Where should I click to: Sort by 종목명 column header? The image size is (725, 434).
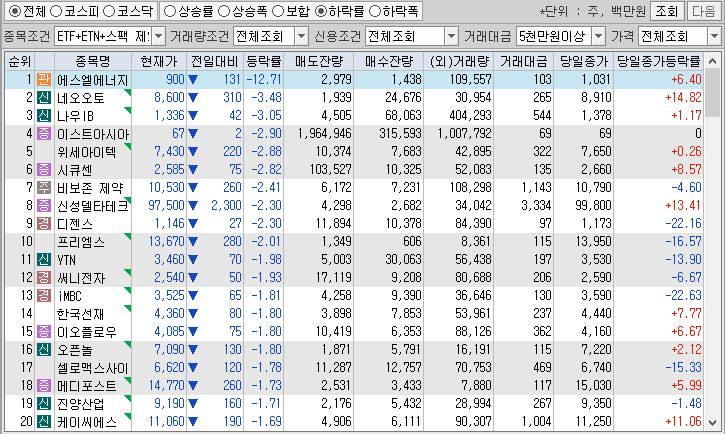(93, 61)
